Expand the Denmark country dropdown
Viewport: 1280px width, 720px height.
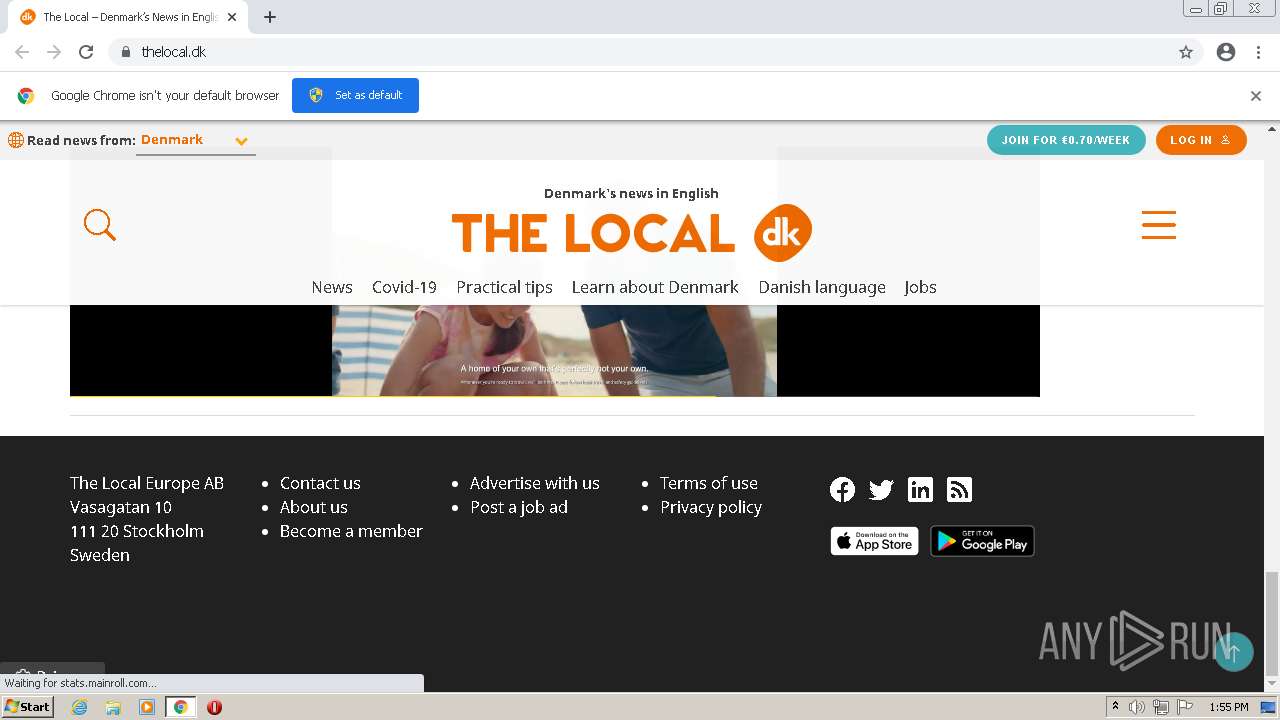point(196,141)
